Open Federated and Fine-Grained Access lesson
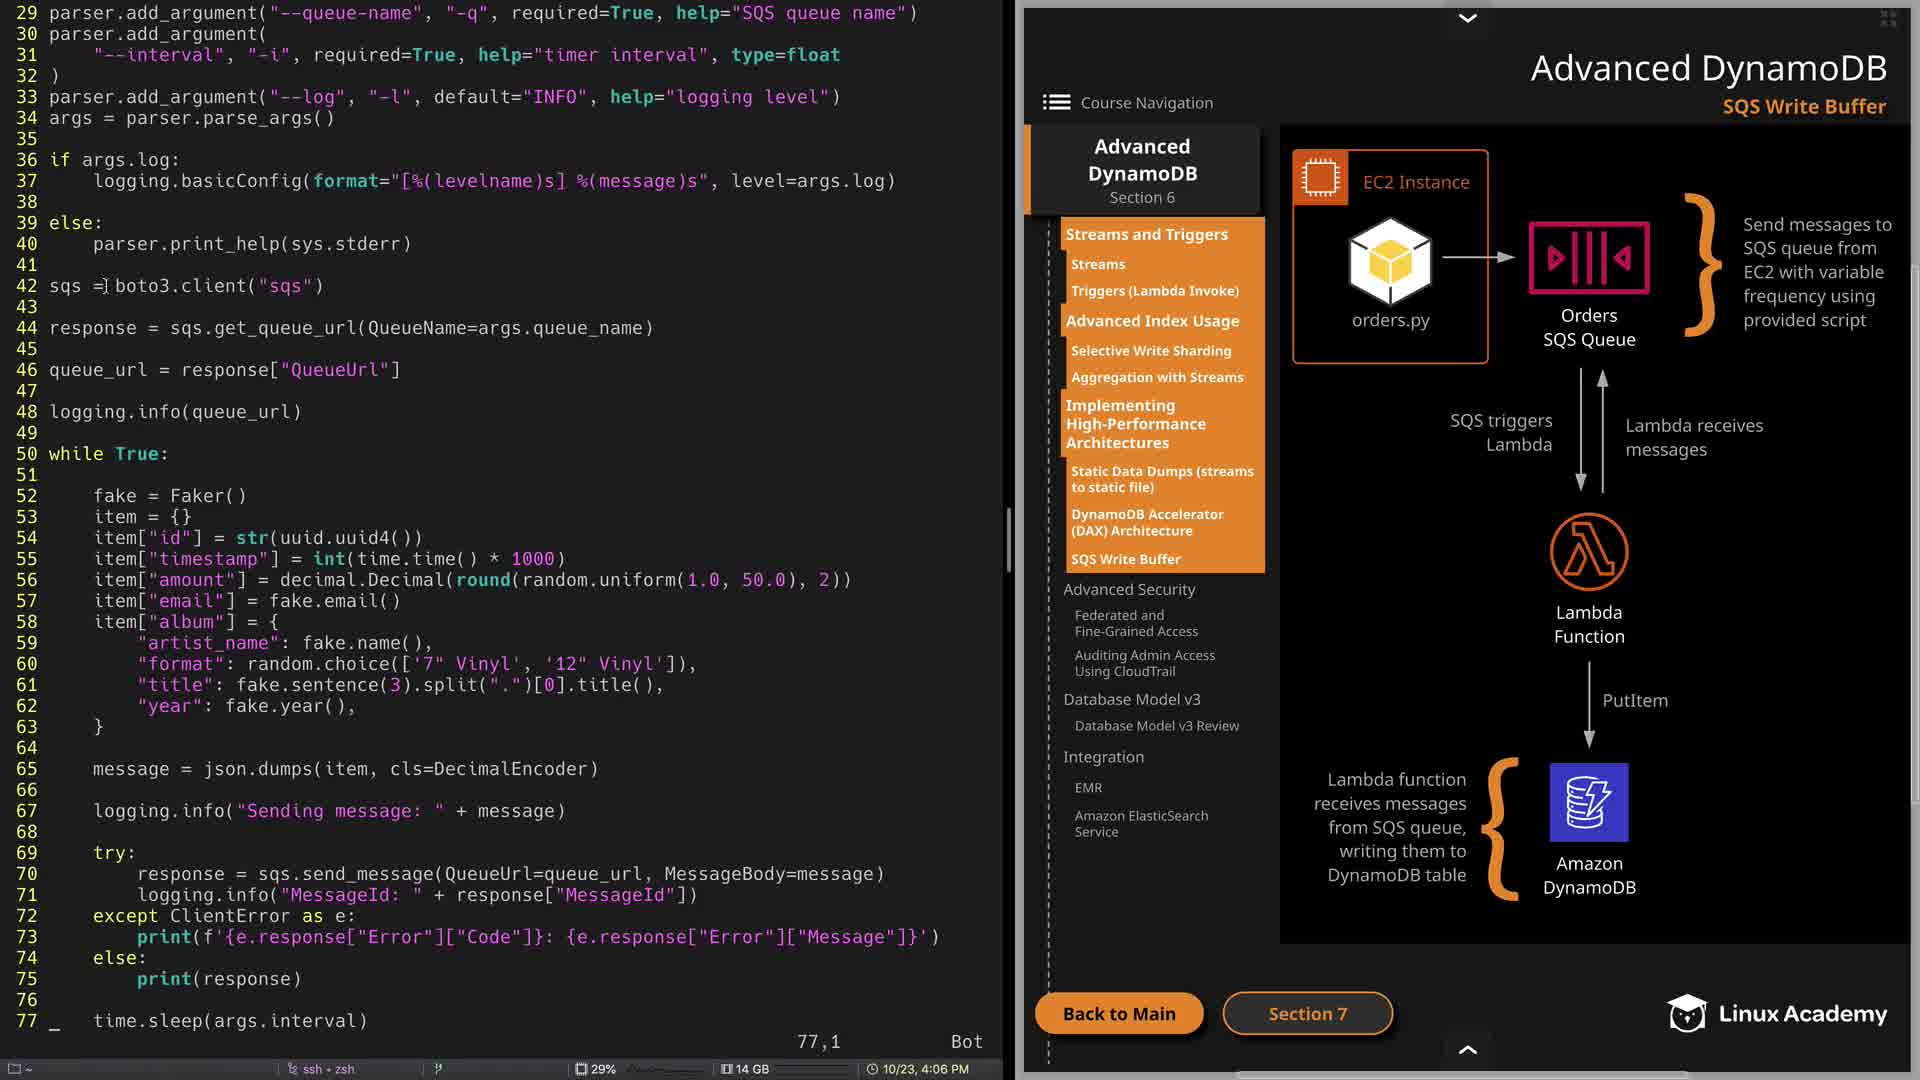The image size is (1920, 1080). point(1135,623)
